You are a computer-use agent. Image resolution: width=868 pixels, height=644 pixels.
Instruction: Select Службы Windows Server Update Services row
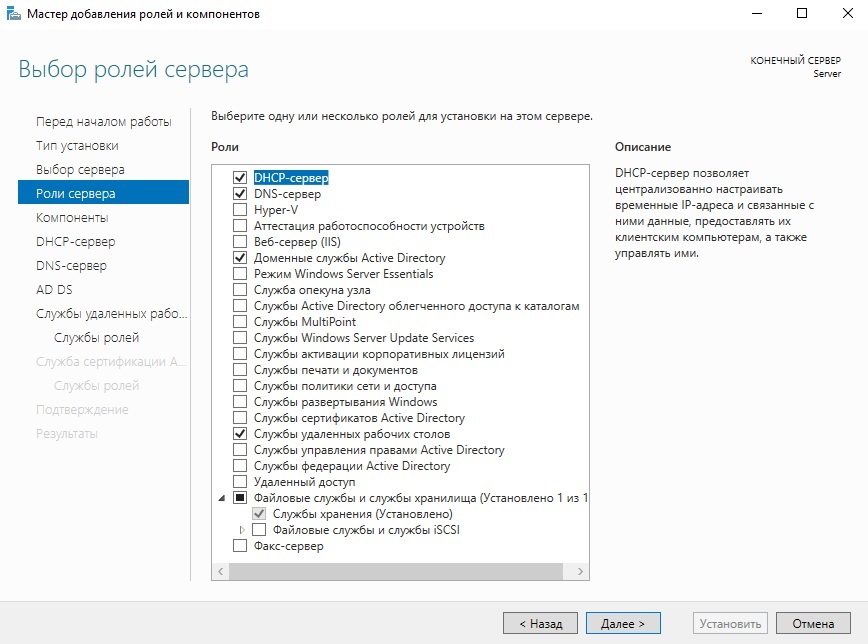click(x=363, y=338)
